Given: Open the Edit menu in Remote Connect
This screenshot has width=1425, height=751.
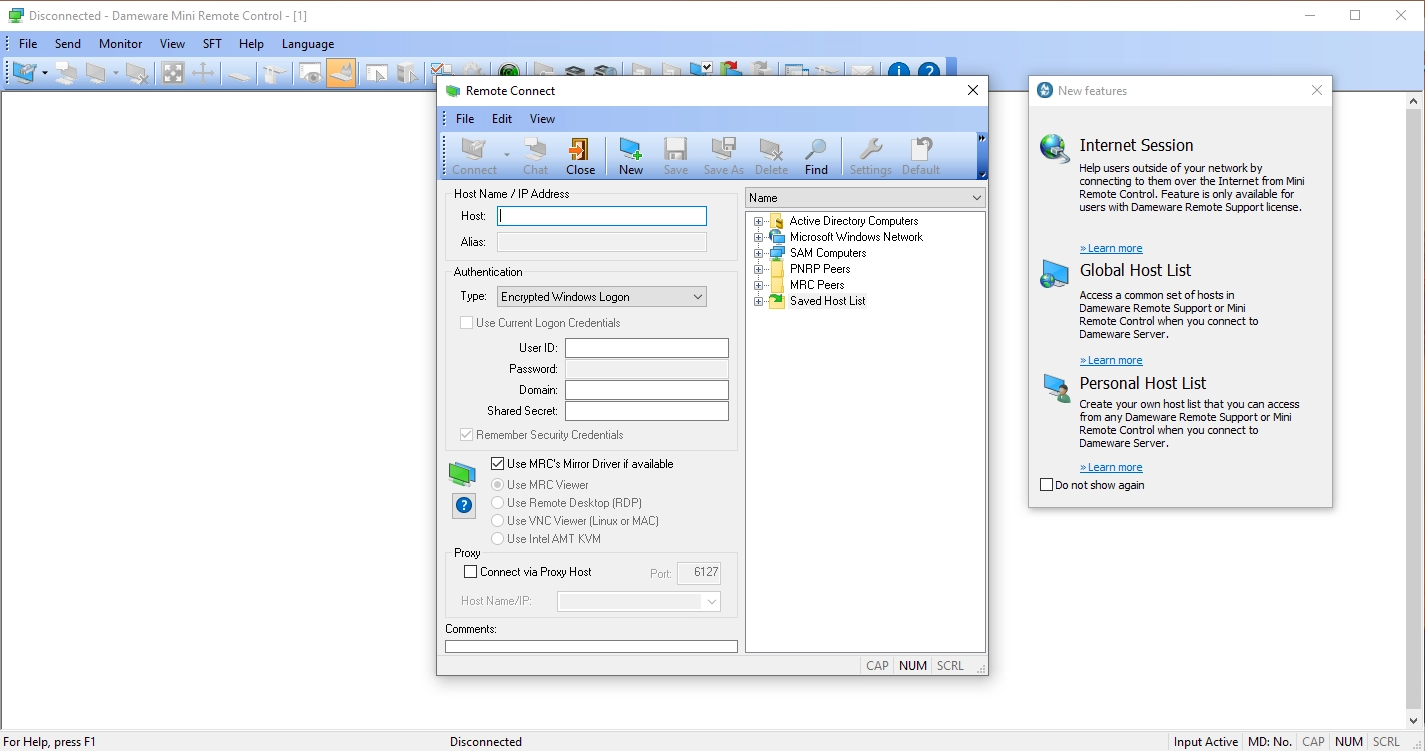Looking at the screenshot, I should [502, 119].
